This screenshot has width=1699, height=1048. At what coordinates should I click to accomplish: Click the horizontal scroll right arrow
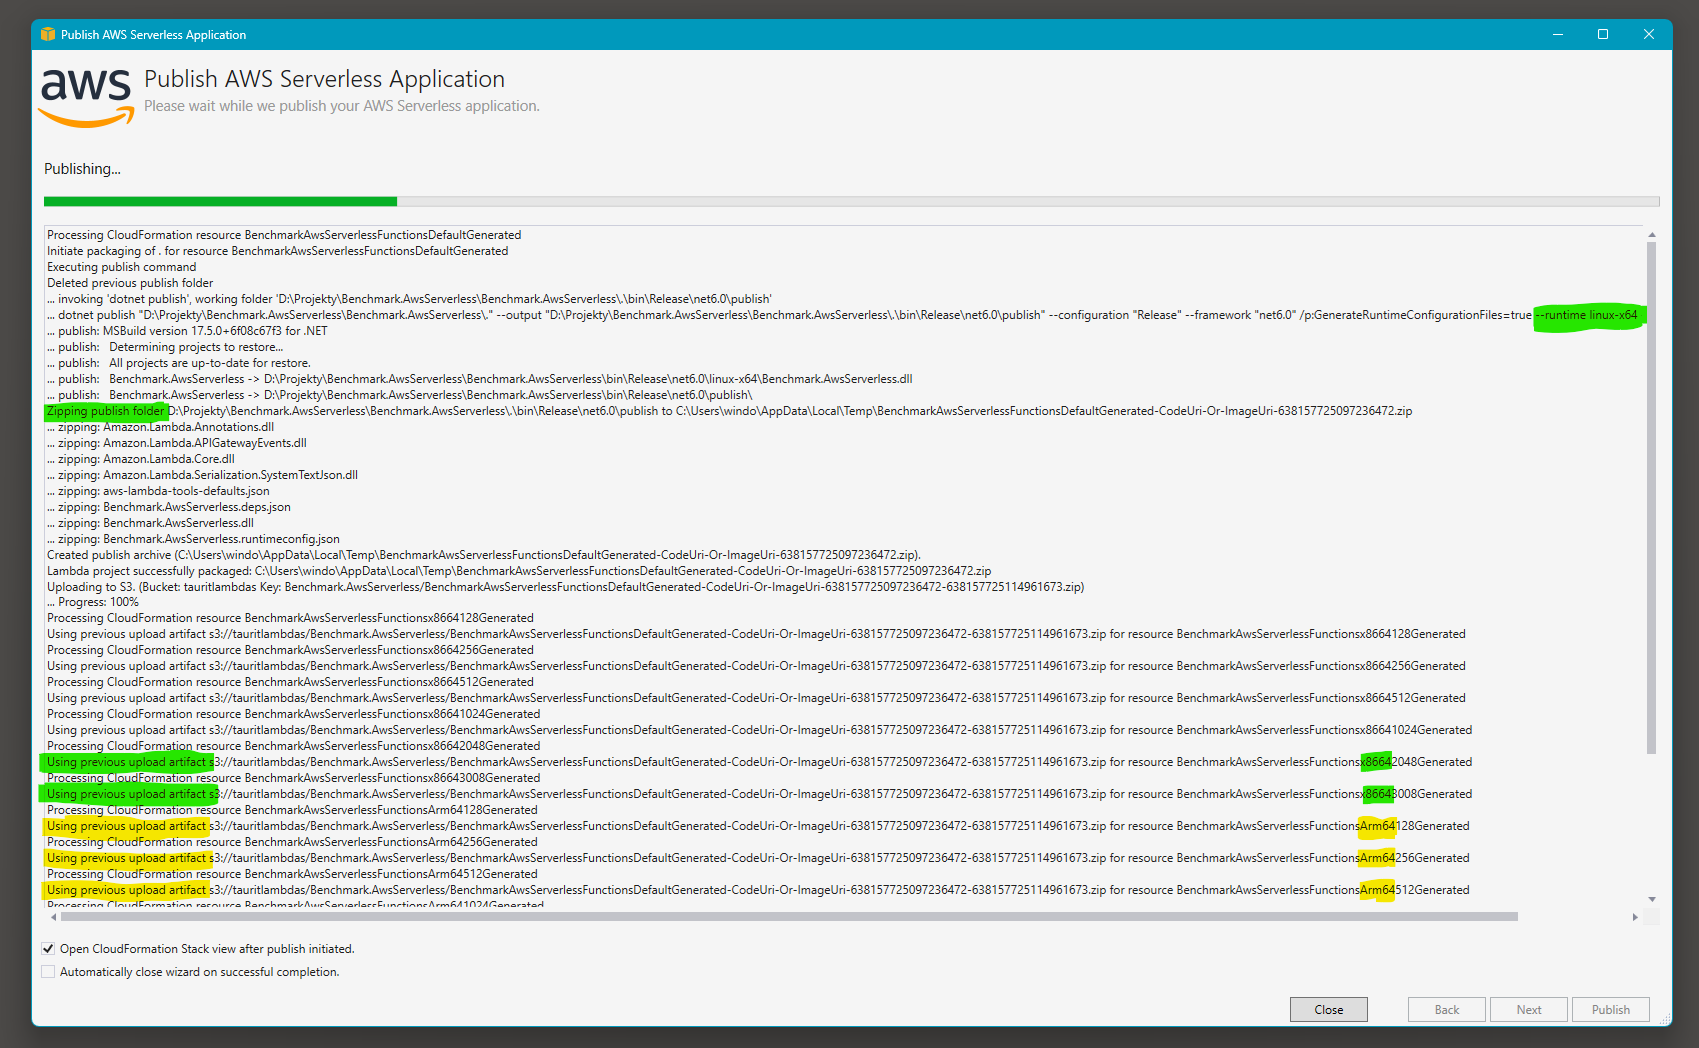[x=1635, y=917]
